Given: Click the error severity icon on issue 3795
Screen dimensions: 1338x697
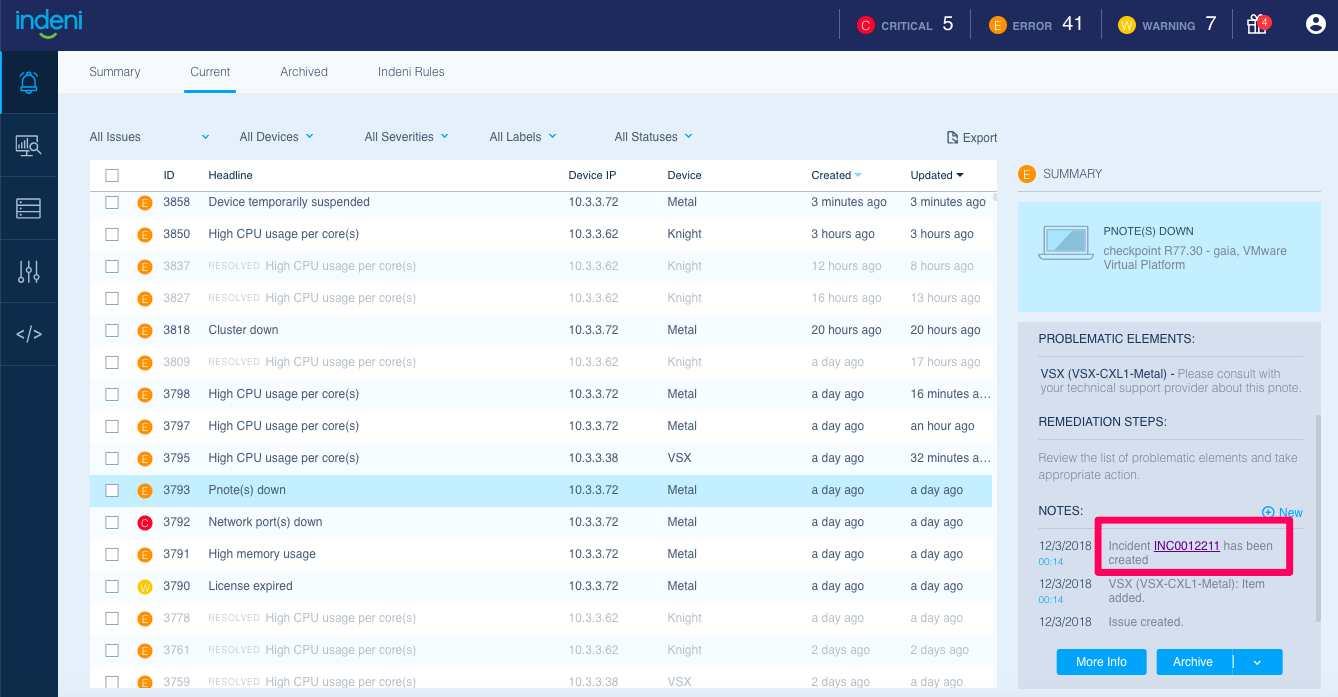Looking at the screenshot, I should pos(145,458).
